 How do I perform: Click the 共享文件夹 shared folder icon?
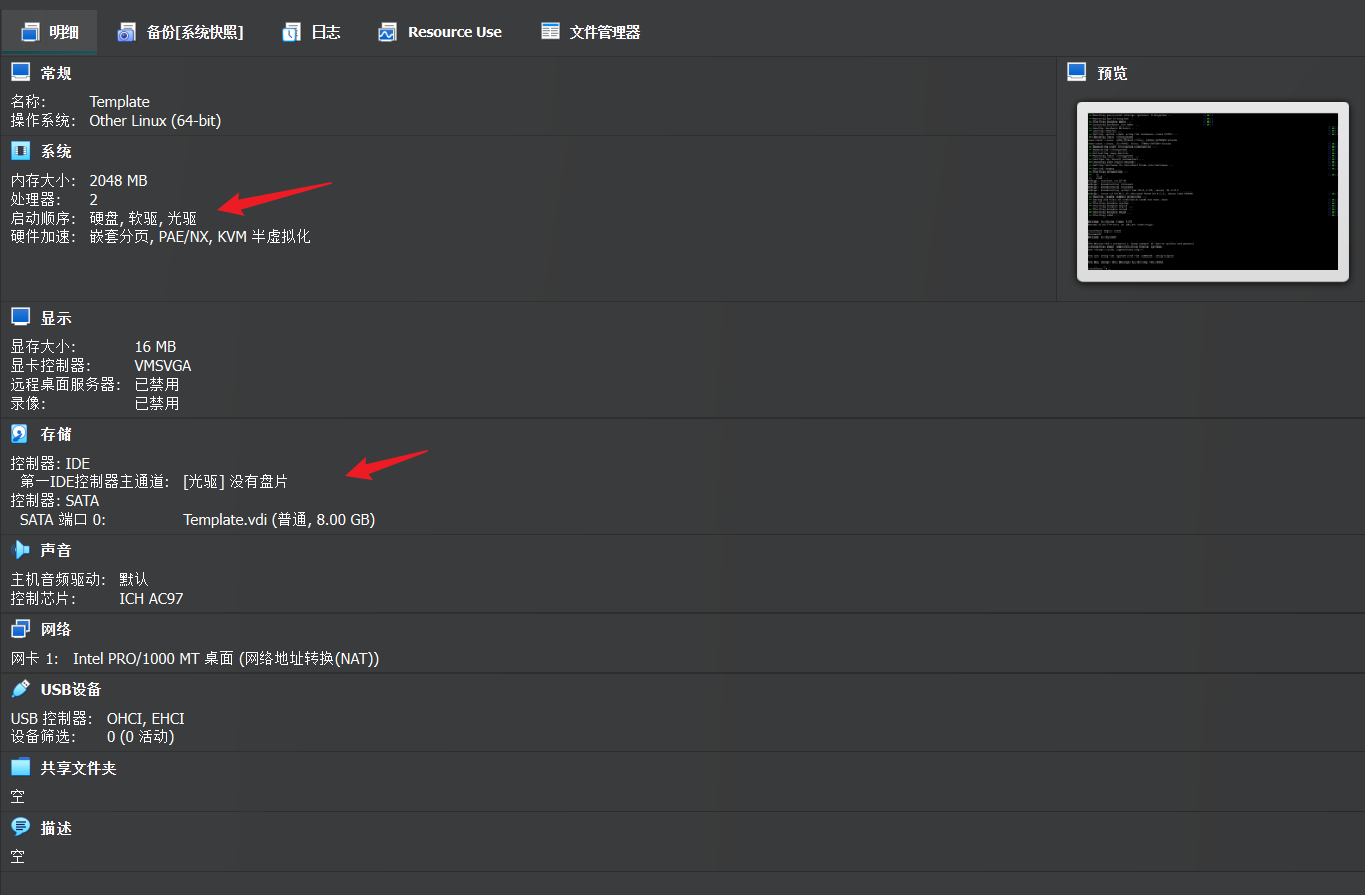point(20,767)
